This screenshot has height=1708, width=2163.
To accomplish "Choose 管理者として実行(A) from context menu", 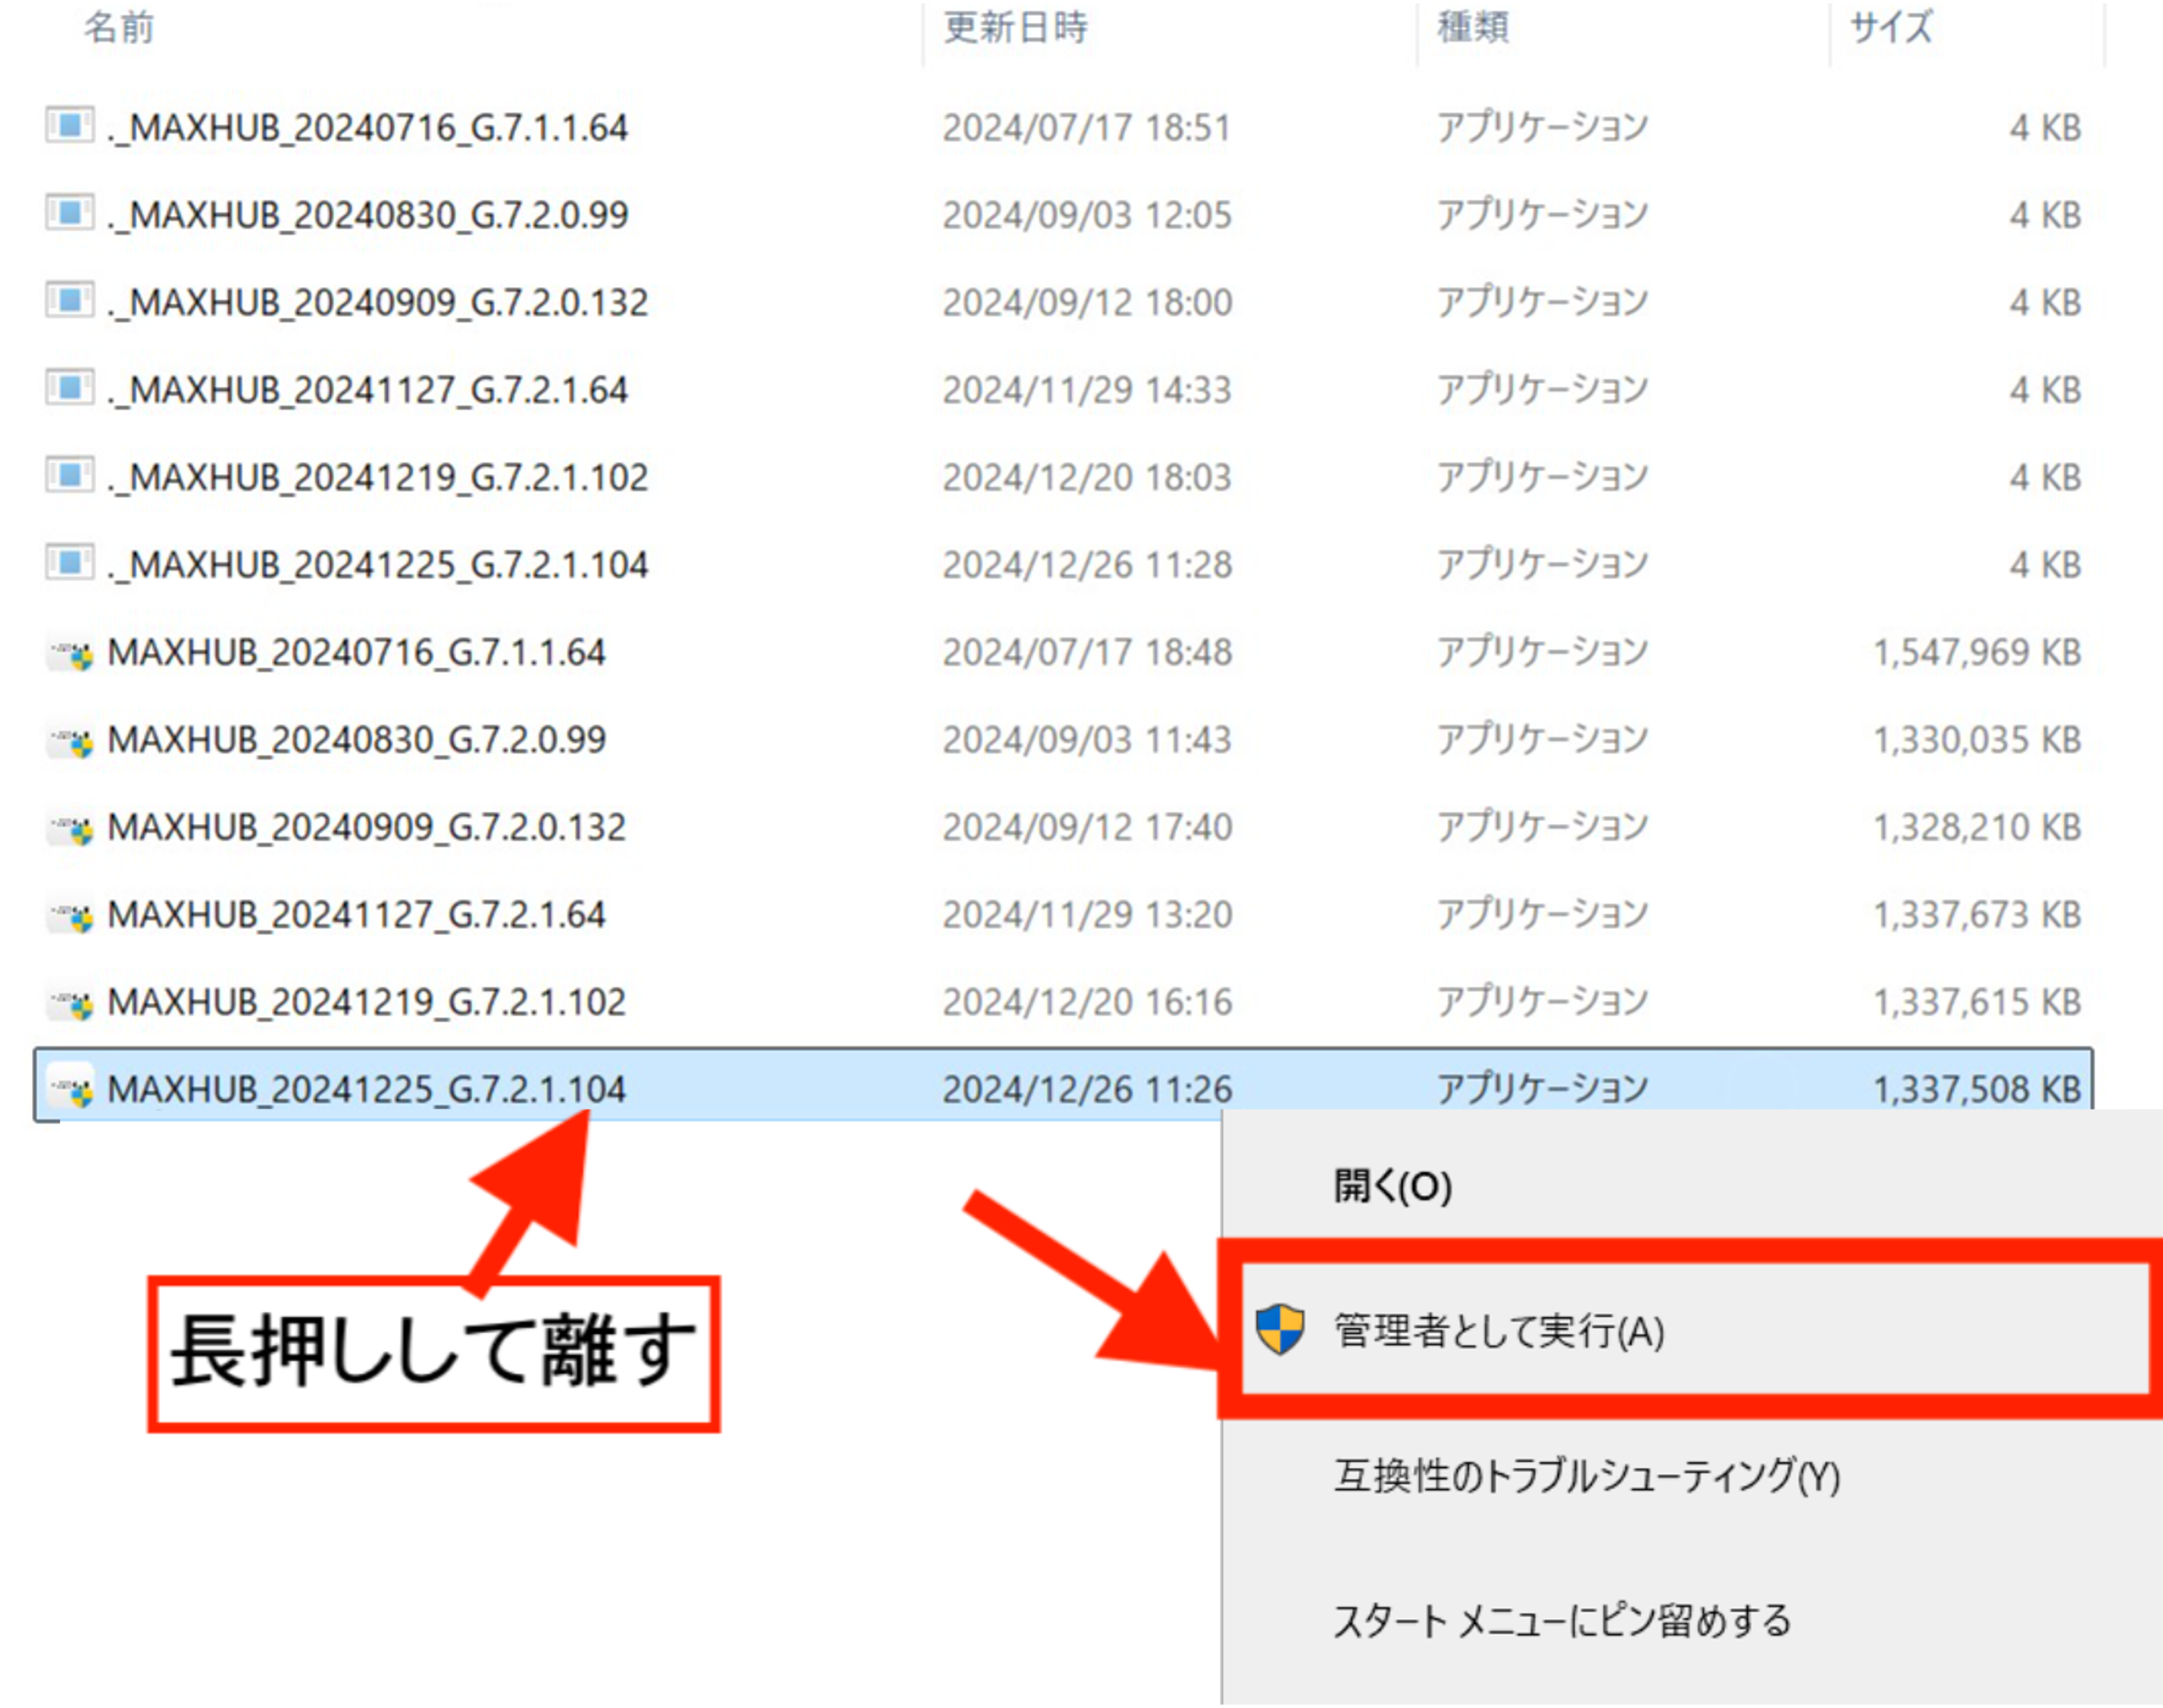I will tap(1498, 1331).
